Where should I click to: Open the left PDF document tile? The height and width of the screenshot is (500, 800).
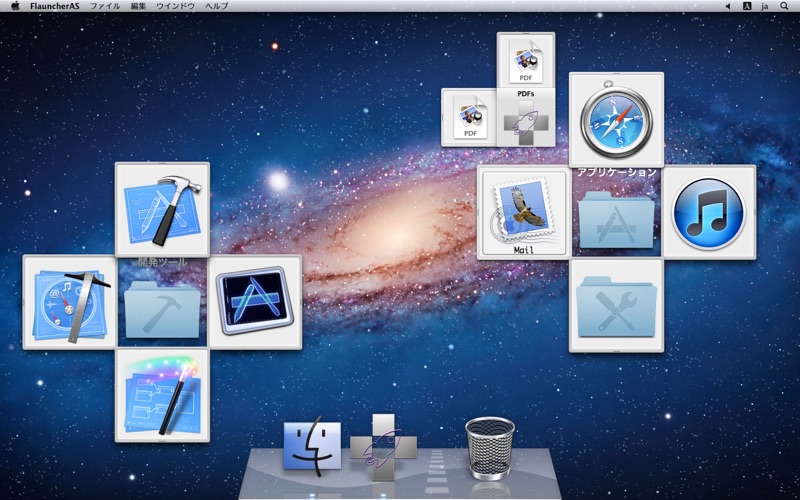[x=469, y=117]
